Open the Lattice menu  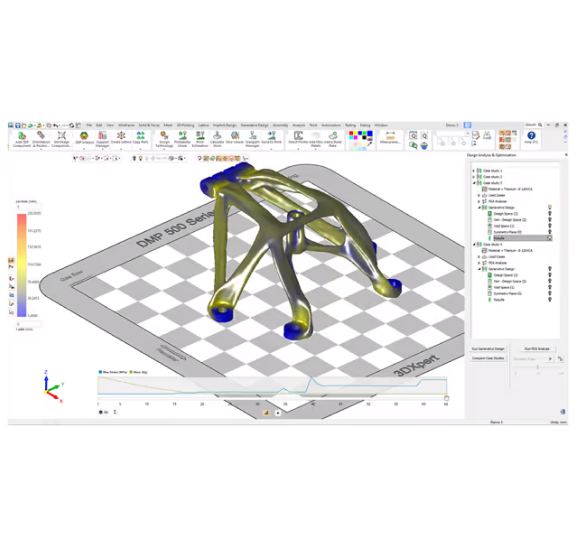tap(203, 125)
